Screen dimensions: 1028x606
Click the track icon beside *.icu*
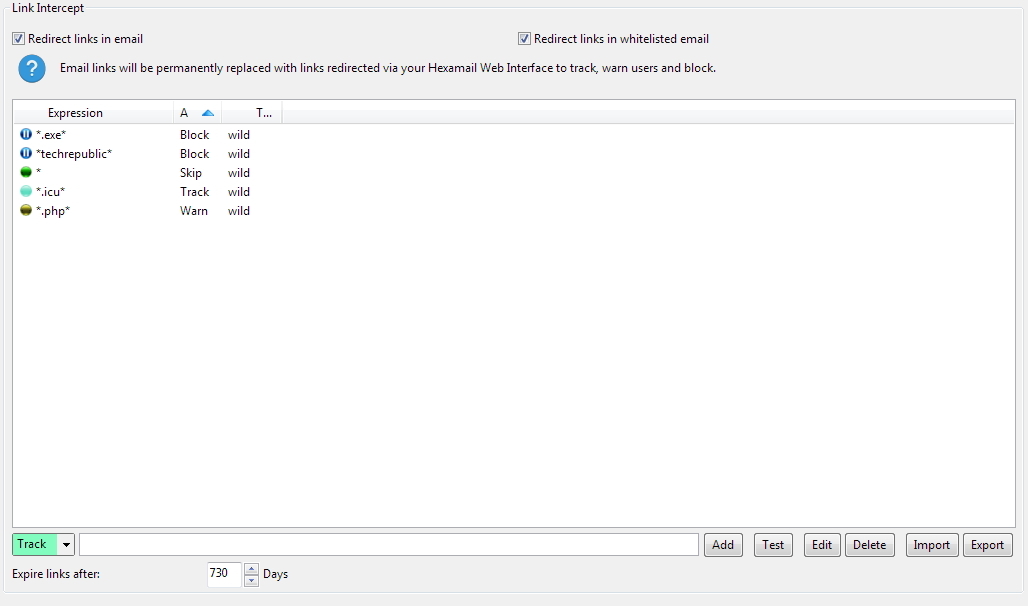click(x=26, y=191)
